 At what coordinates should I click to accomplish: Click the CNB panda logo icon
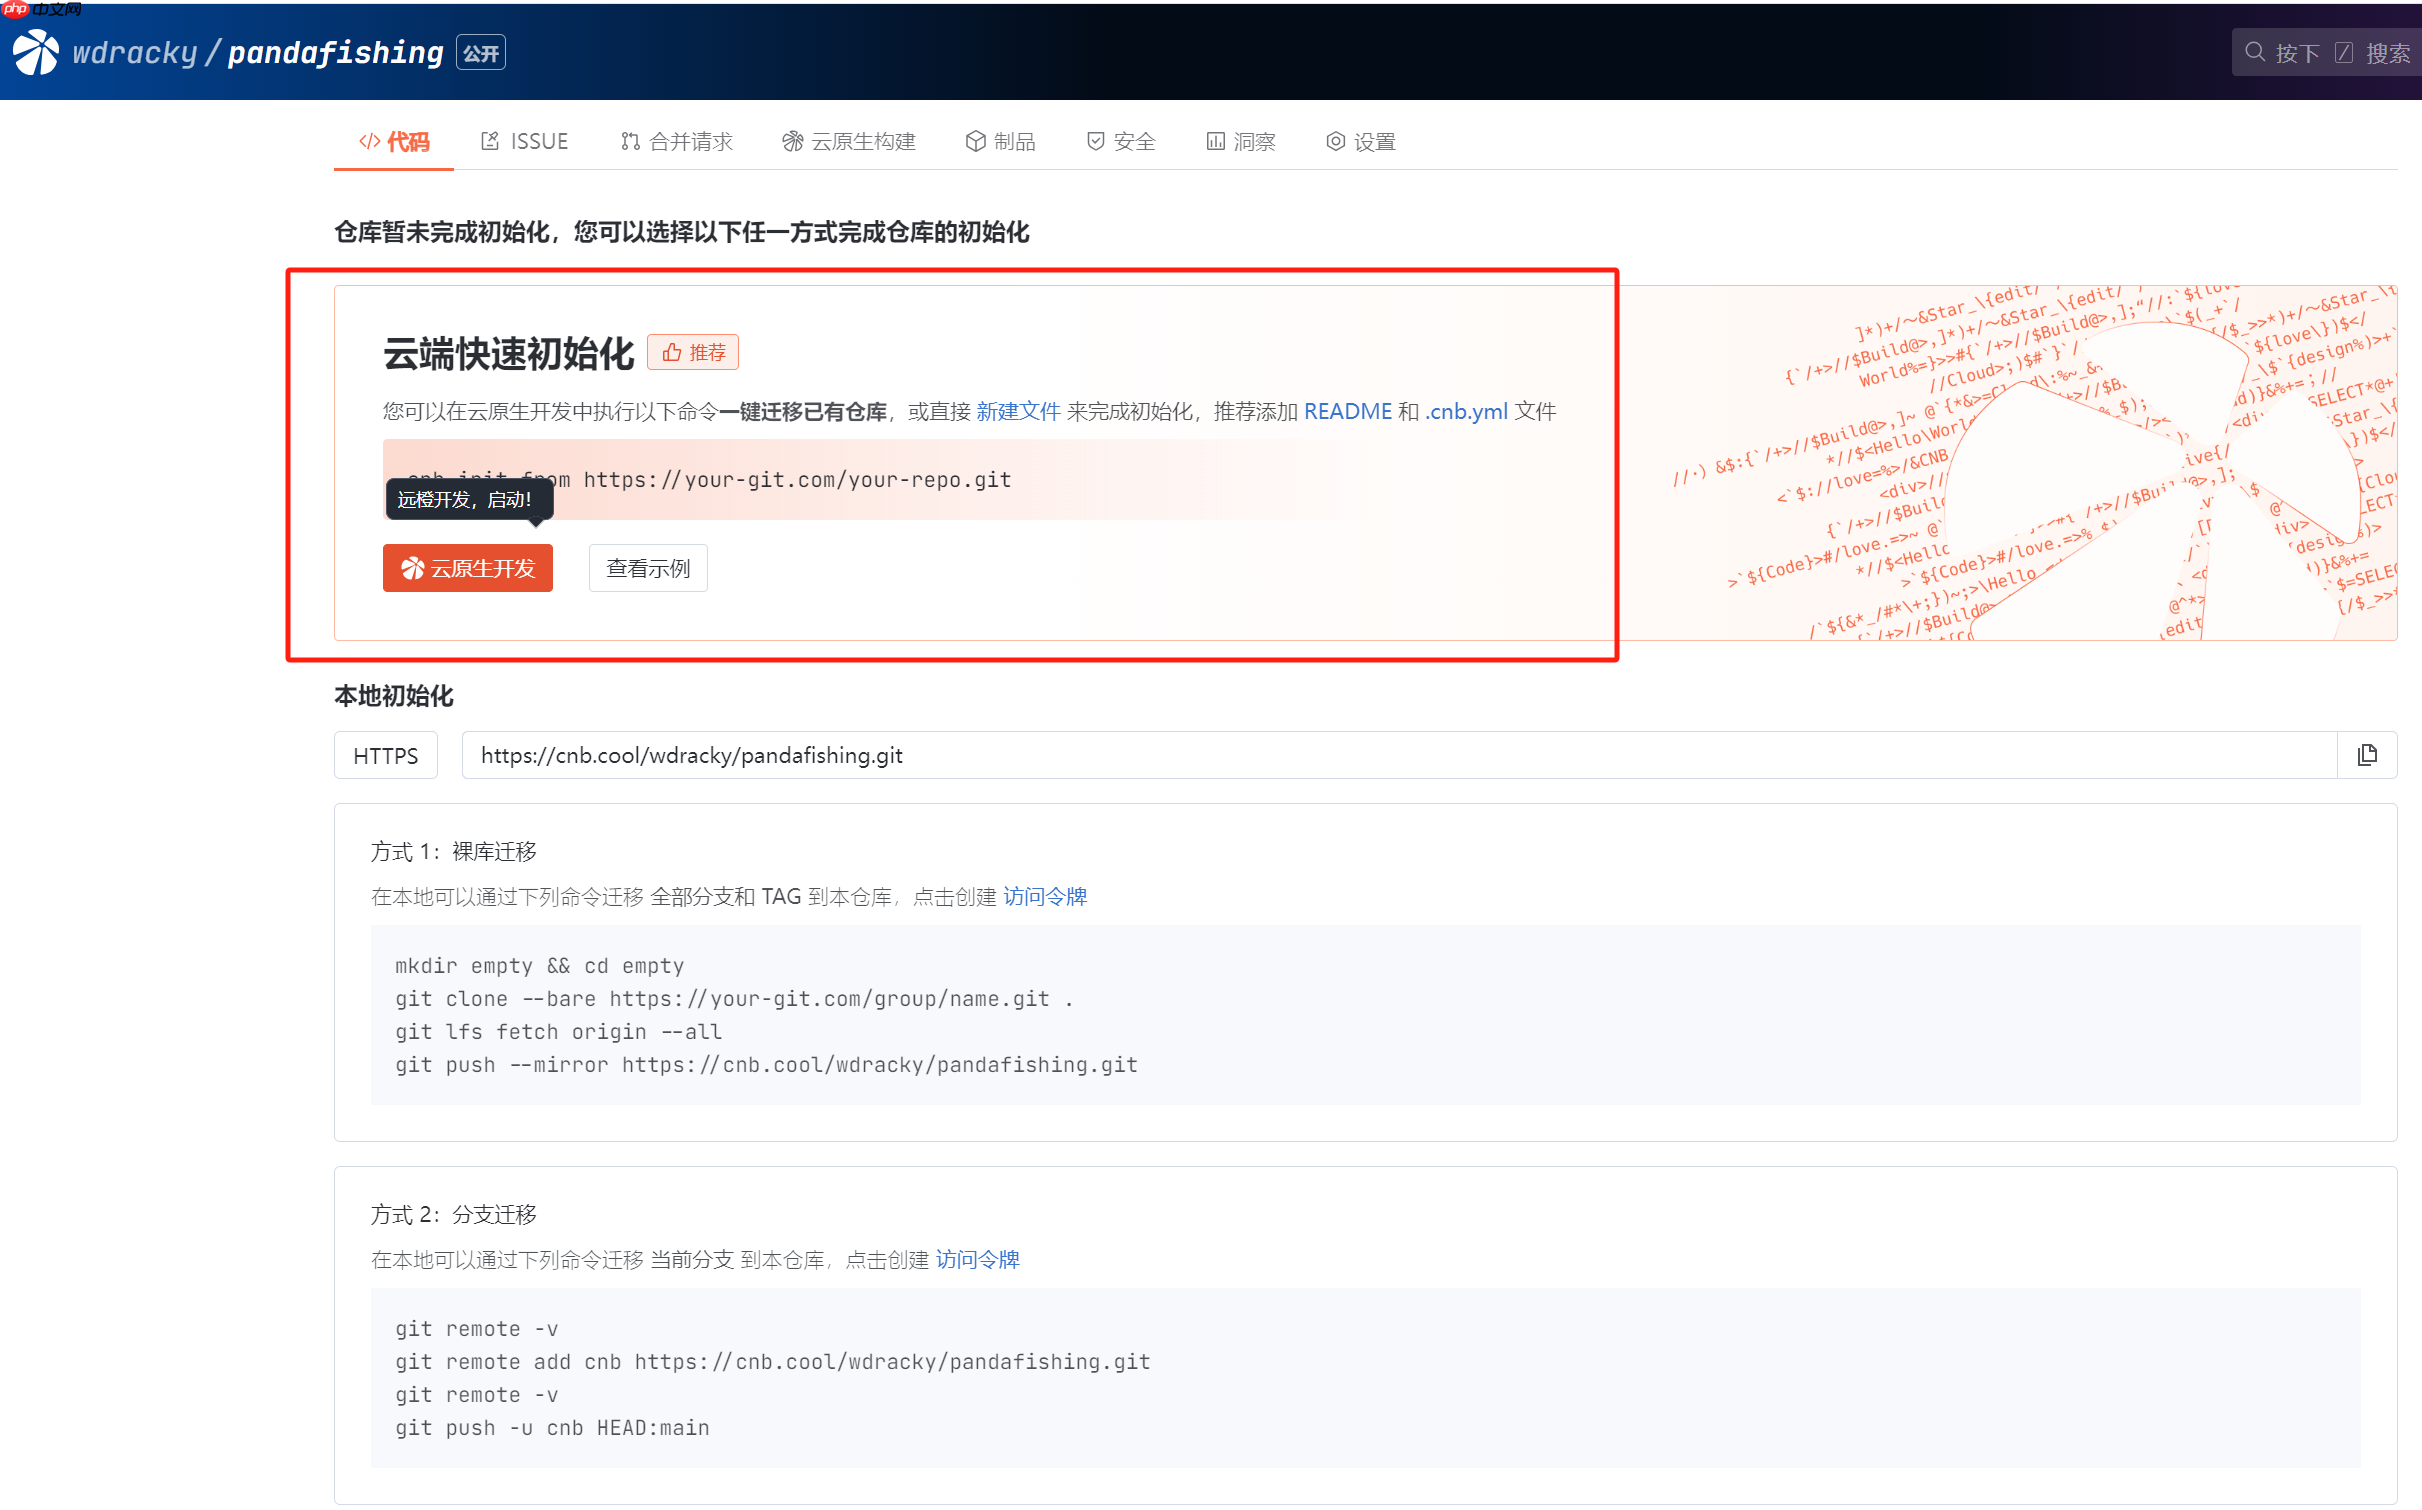34,51
